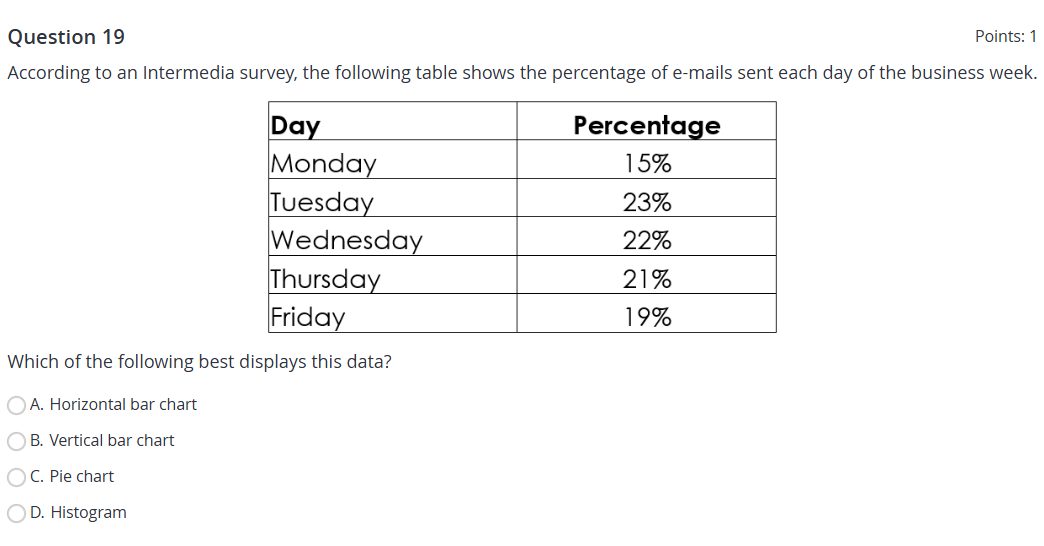The height and width of the screenshot is (546, 1044).
Task: Select the Tuesday table cell
Action: (x=393, y=202)
